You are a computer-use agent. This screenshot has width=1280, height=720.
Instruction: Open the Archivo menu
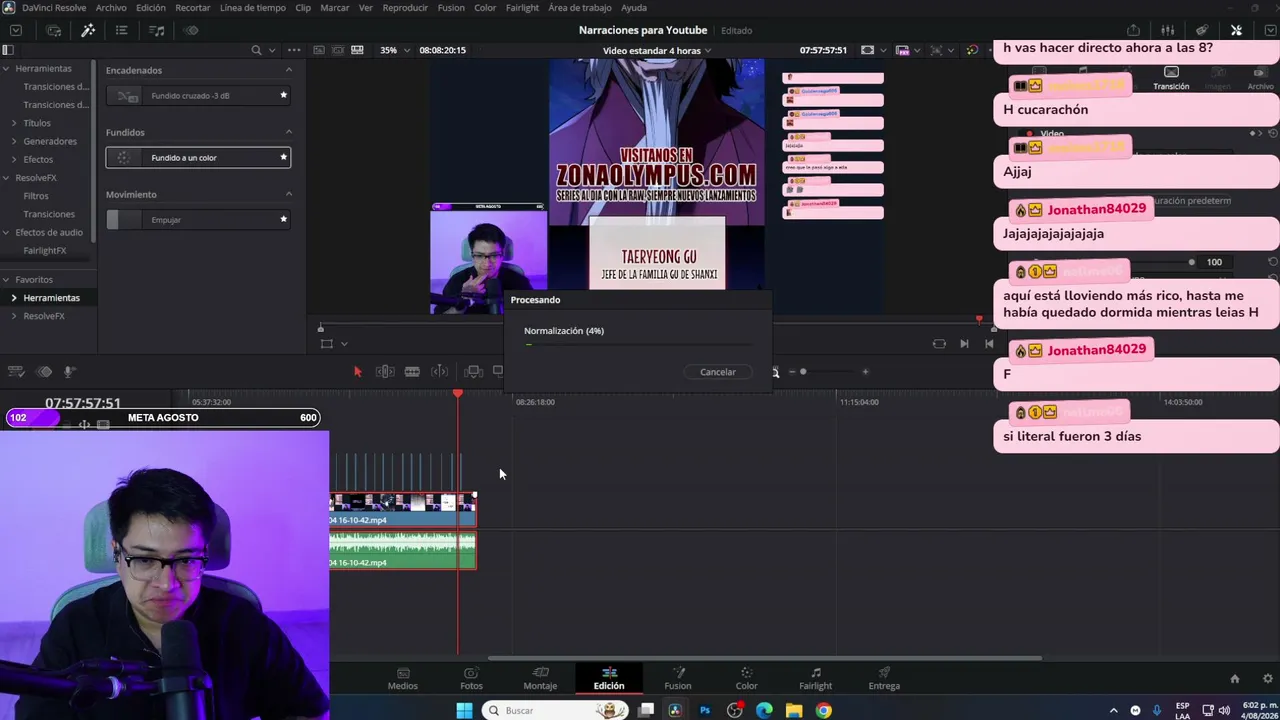coord(111,8)
